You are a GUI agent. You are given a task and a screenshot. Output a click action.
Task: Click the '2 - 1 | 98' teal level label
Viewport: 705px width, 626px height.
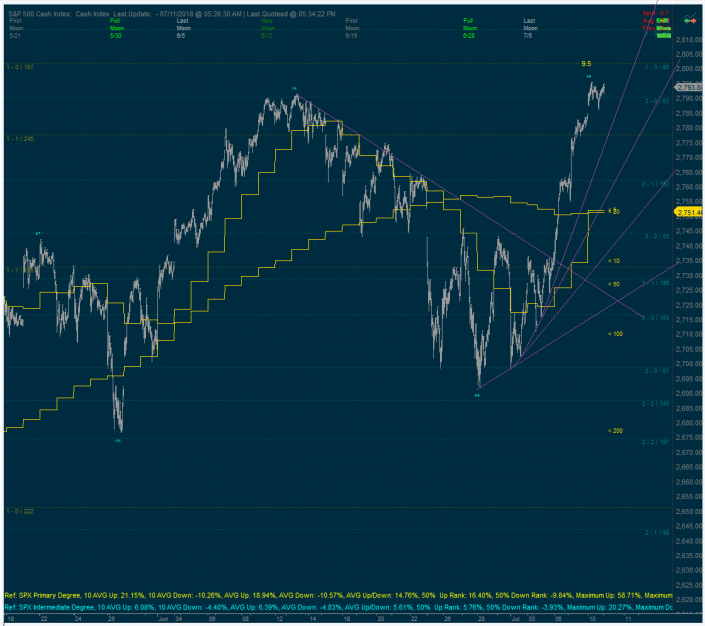657,533
